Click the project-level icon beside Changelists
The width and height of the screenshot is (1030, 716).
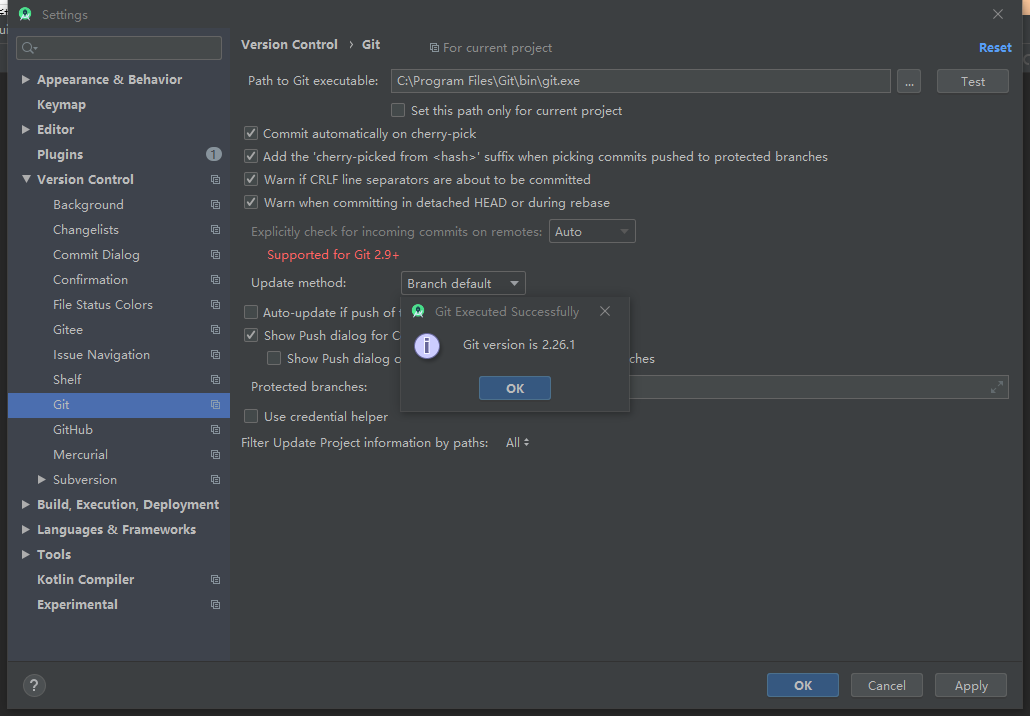pyautogui.click(x=215, y=229)
